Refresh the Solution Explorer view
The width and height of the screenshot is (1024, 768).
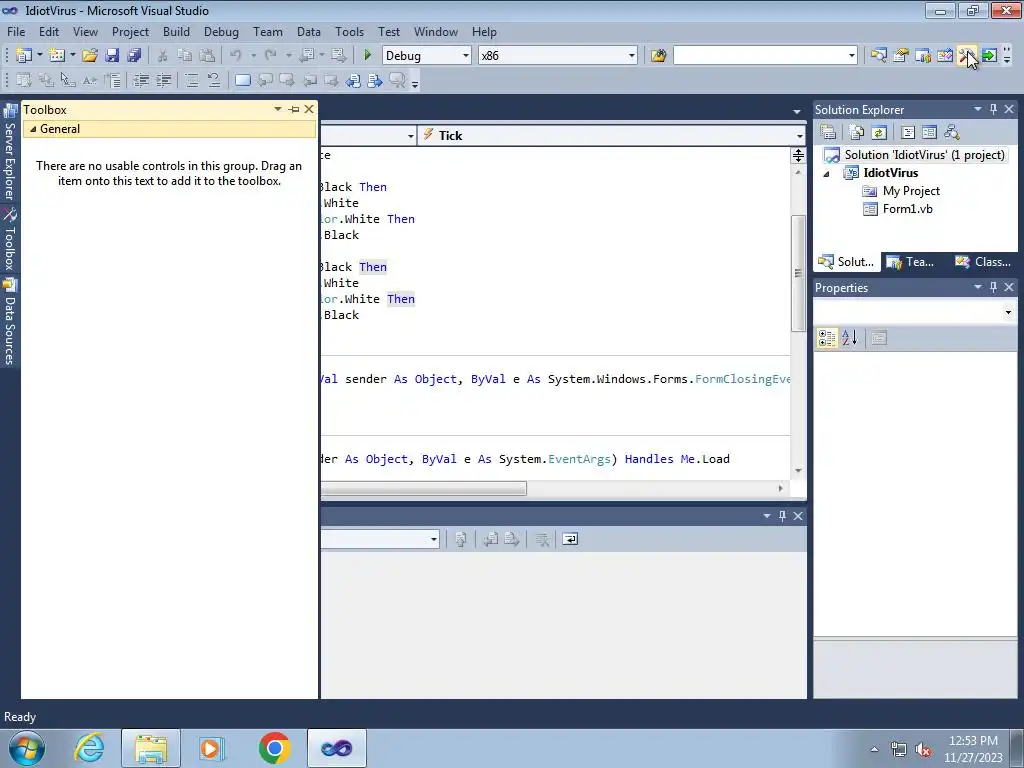[x=879, y=132]
